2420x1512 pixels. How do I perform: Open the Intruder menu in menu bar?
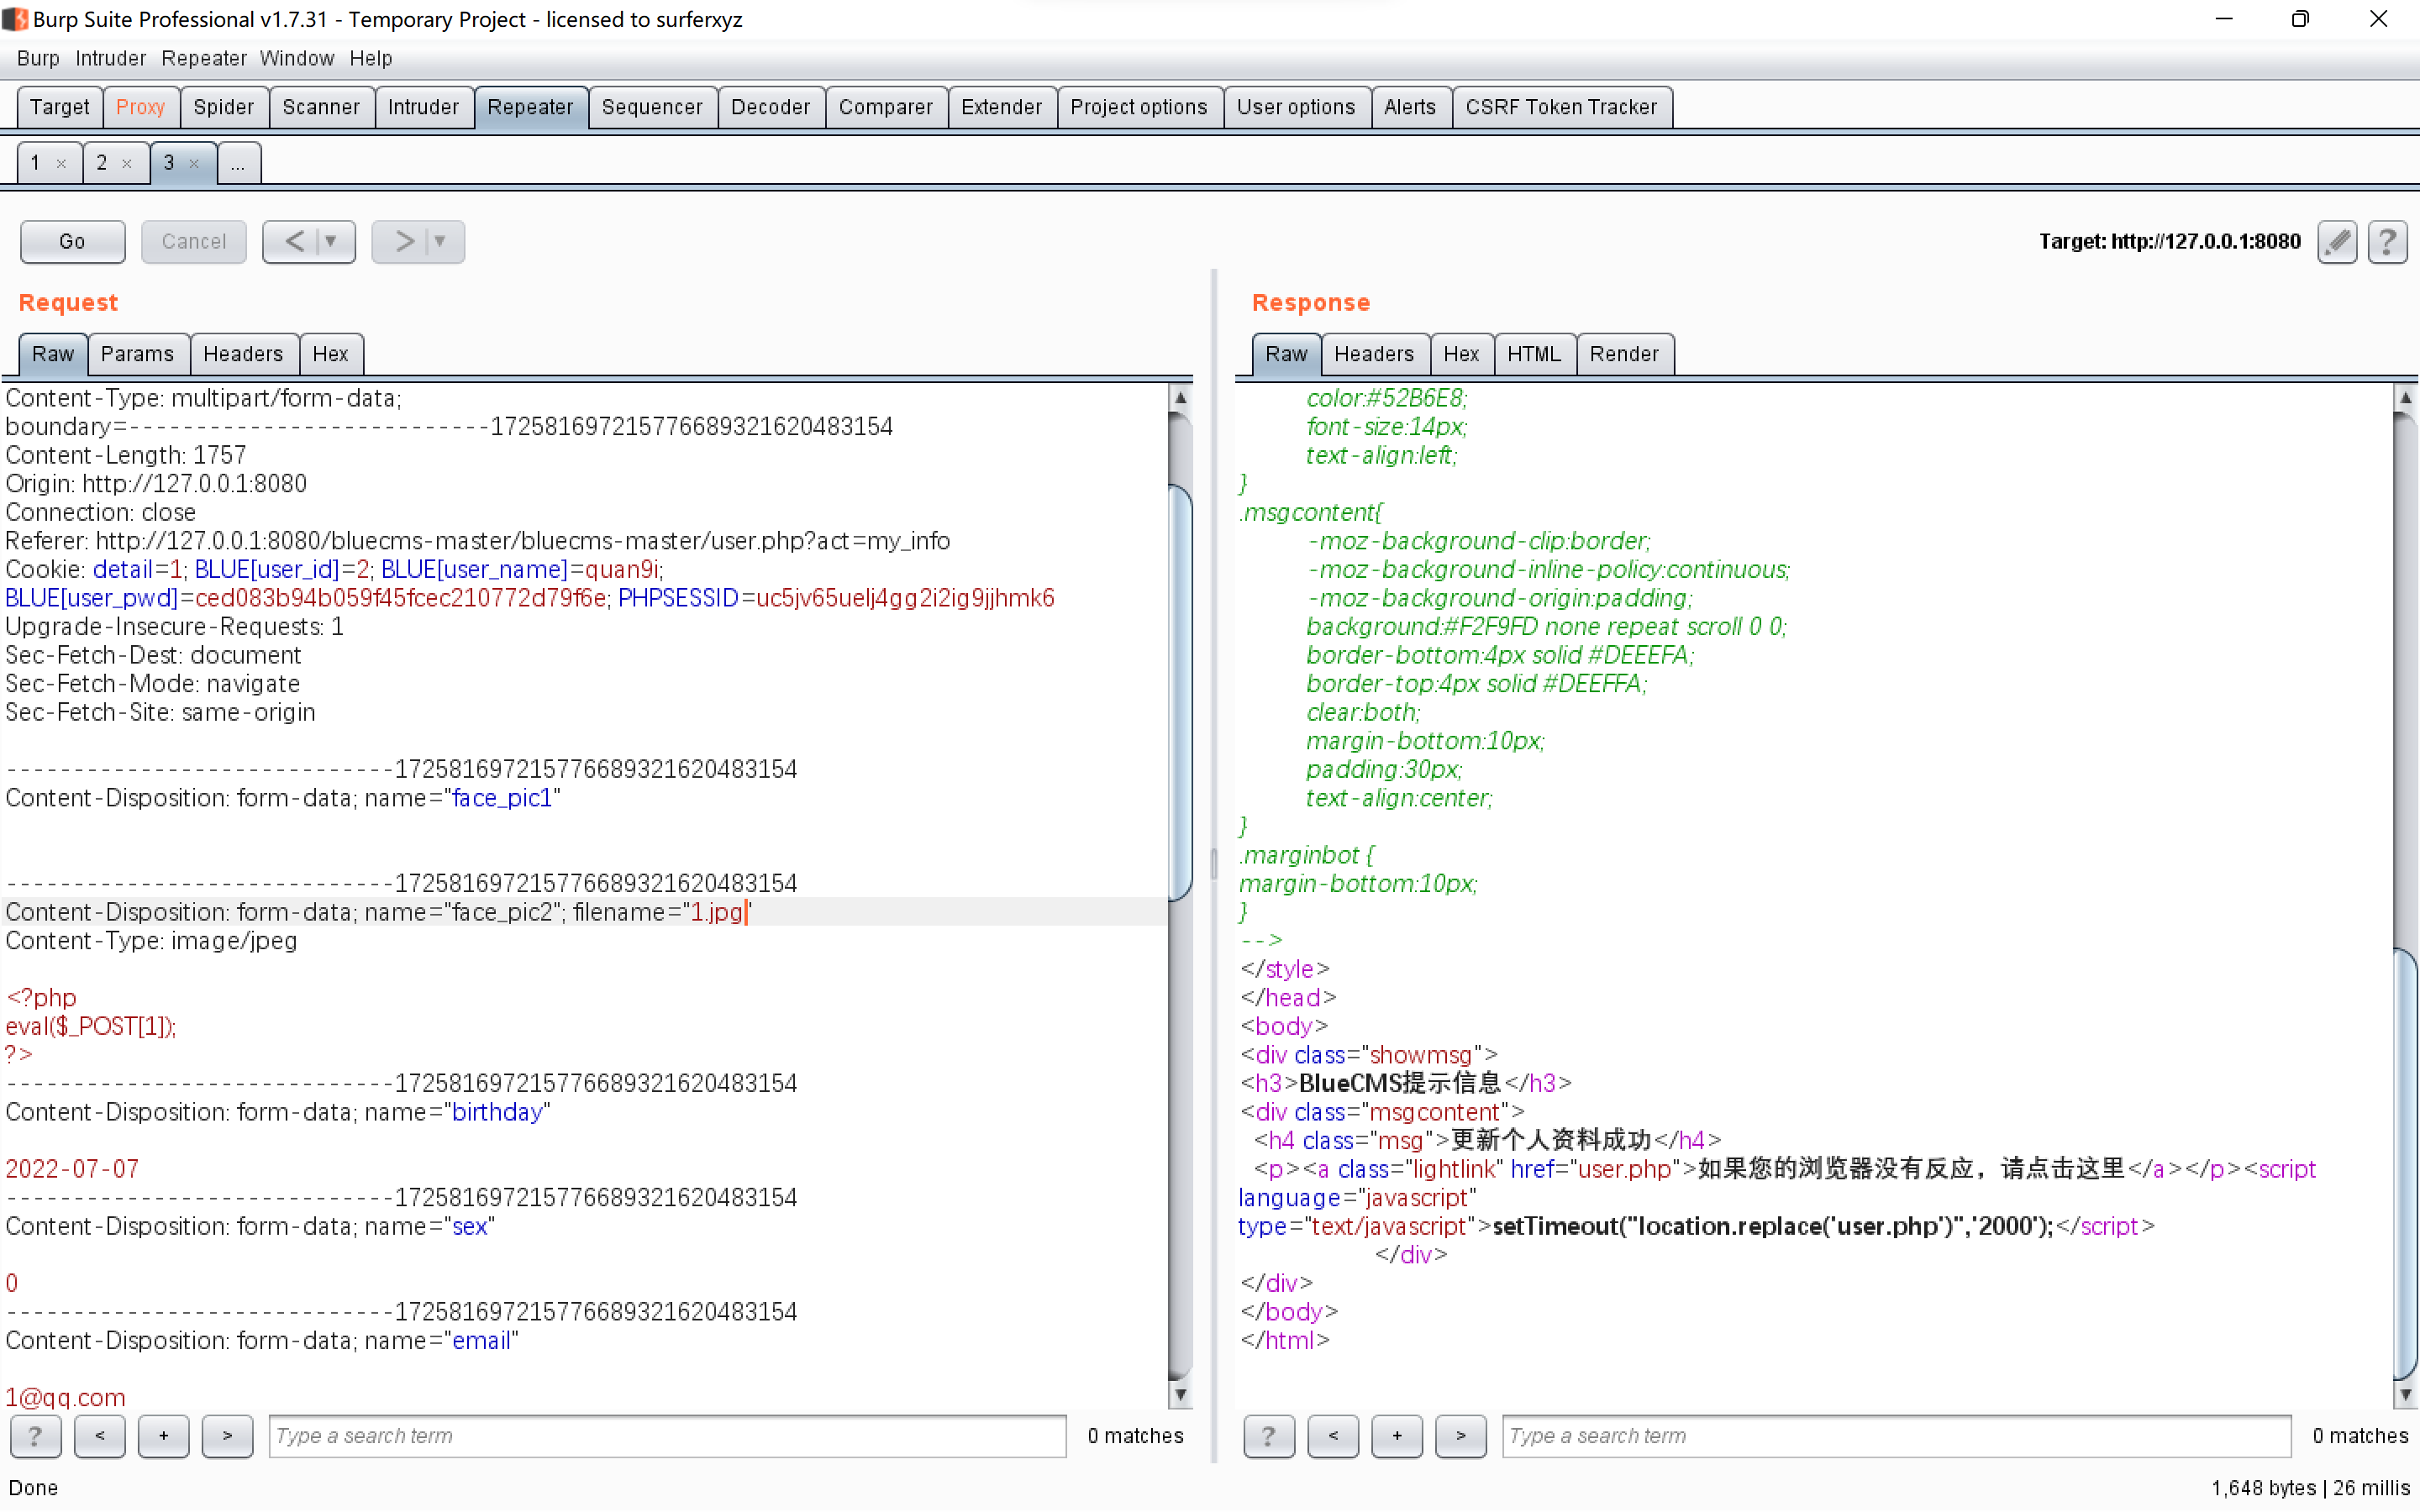[x=110, y=58]
